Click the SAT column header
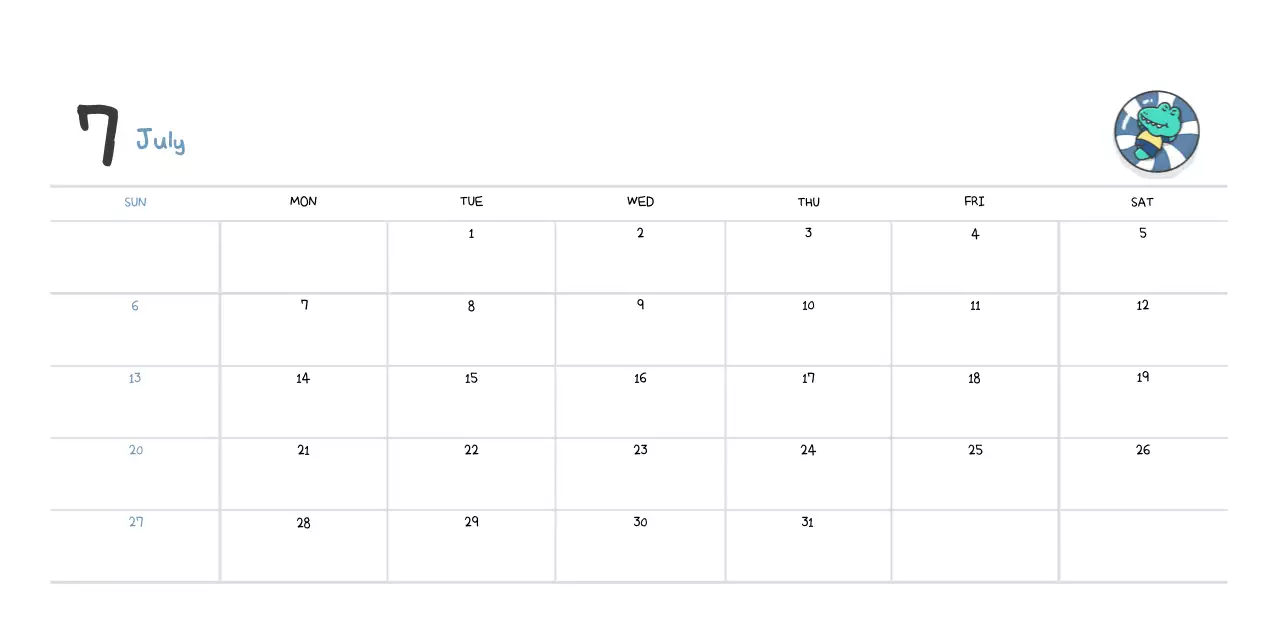 tap(1142, 202)
